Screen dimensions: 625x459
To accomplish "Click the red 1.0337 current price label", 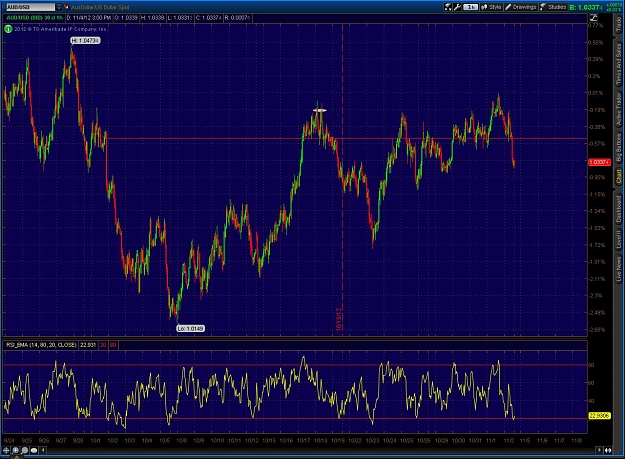I will pyautogui.click(x=599, y=162).
